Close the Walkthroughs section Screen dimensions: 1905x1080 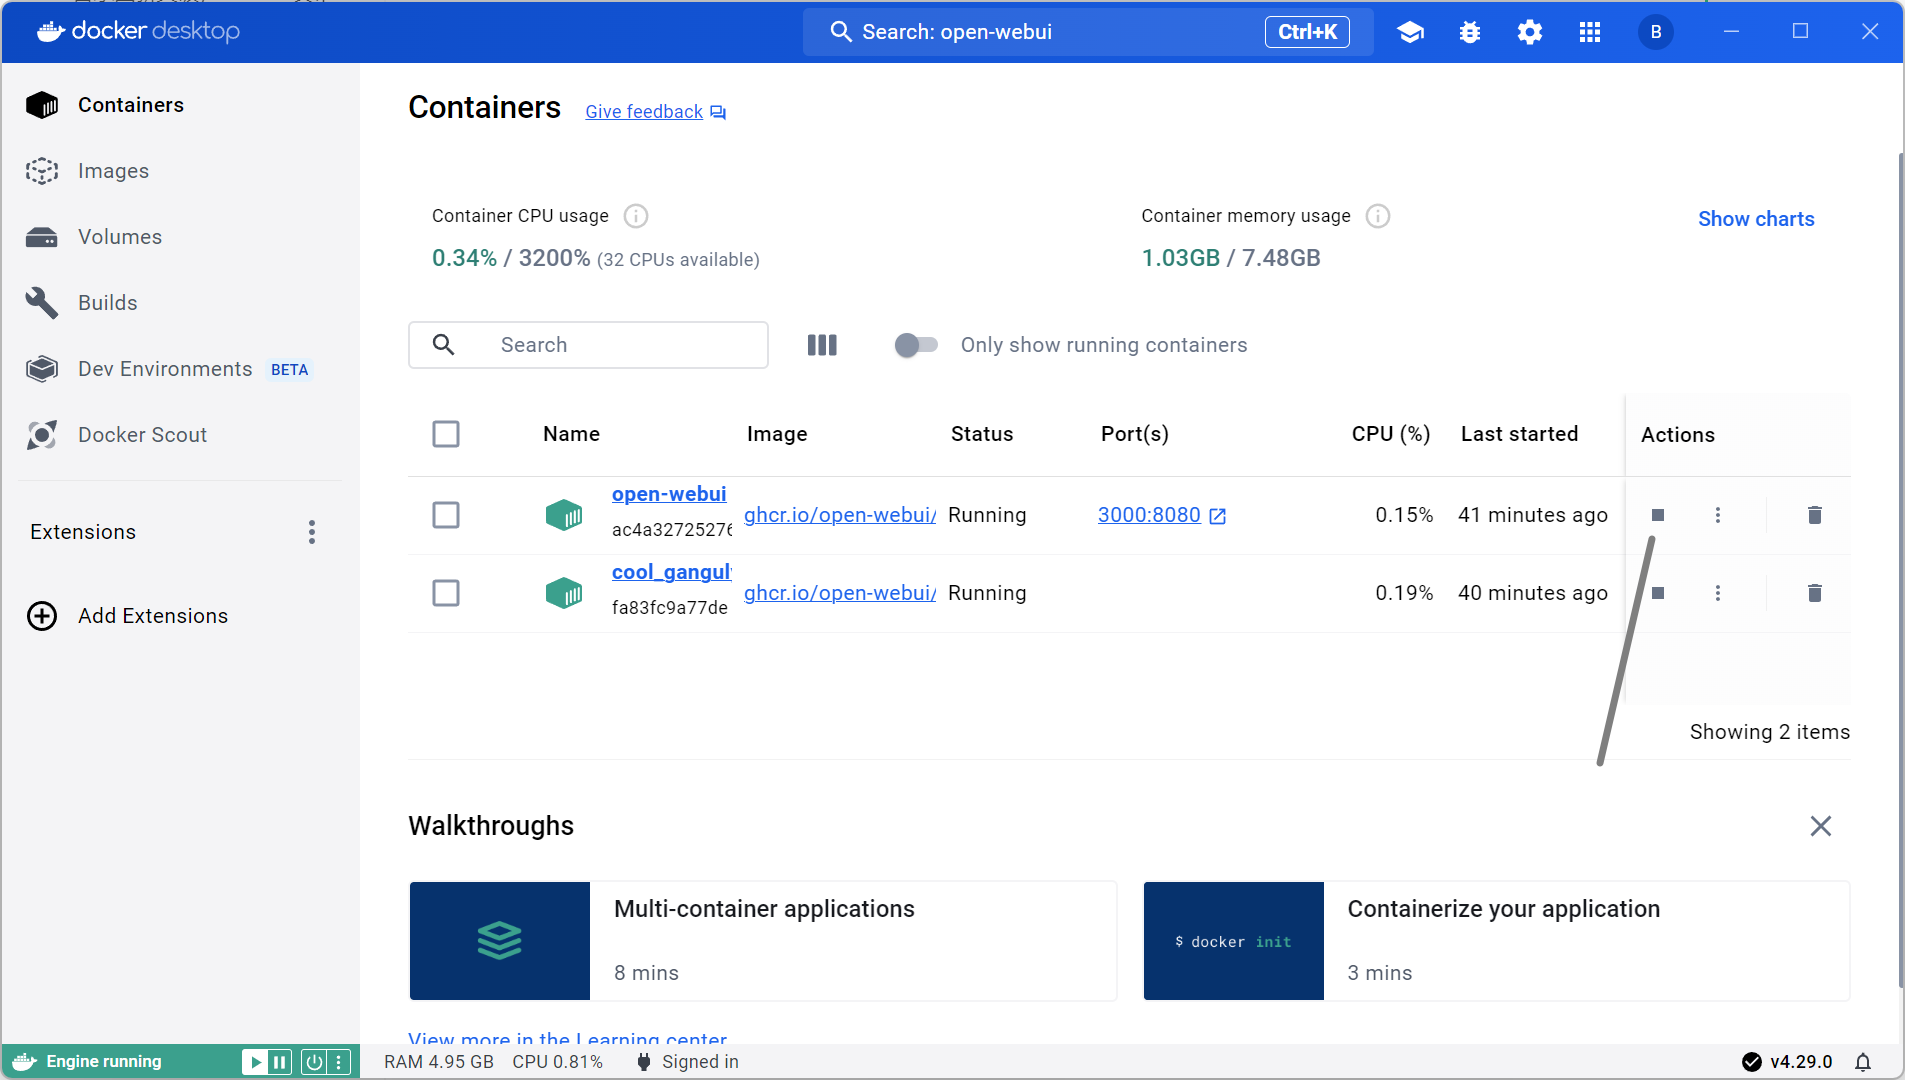tap(1821, 826)
